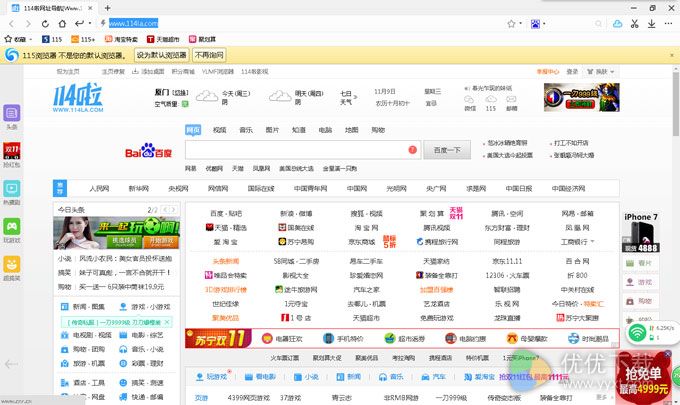Open the 七日天气 seven-day forecast
This screenshot has width=680, height=405.
coord(348,98)
